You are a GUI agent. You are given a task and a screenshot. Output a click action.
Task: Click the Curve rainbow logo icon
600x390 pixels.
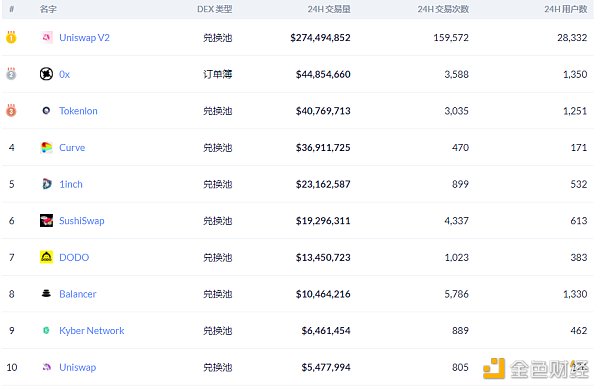click(46, 147)
